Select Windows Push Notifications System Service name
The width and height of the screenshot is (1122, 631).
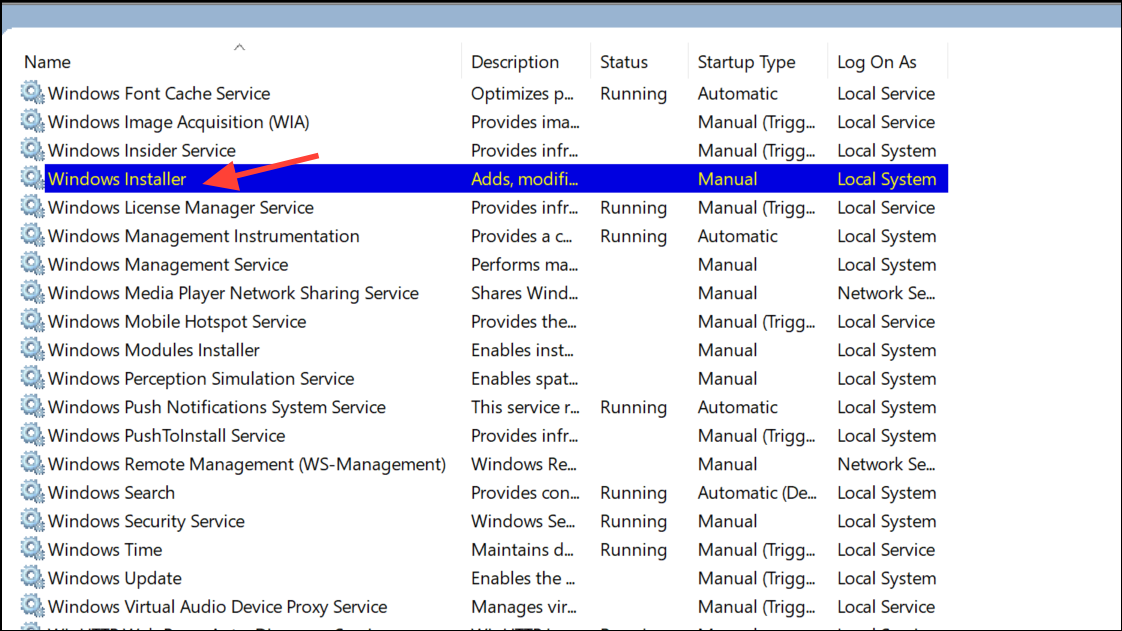(x=217, y=408)
